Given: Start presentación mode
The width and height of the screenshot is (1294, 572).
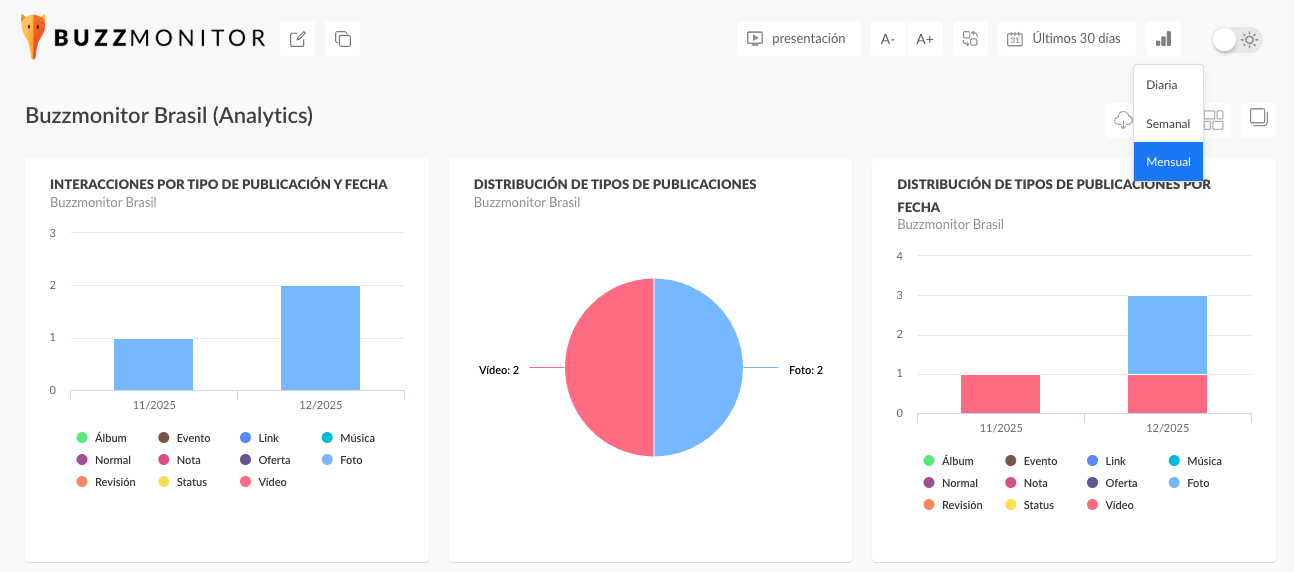Looking at the screenshot, I should point(798,39).
